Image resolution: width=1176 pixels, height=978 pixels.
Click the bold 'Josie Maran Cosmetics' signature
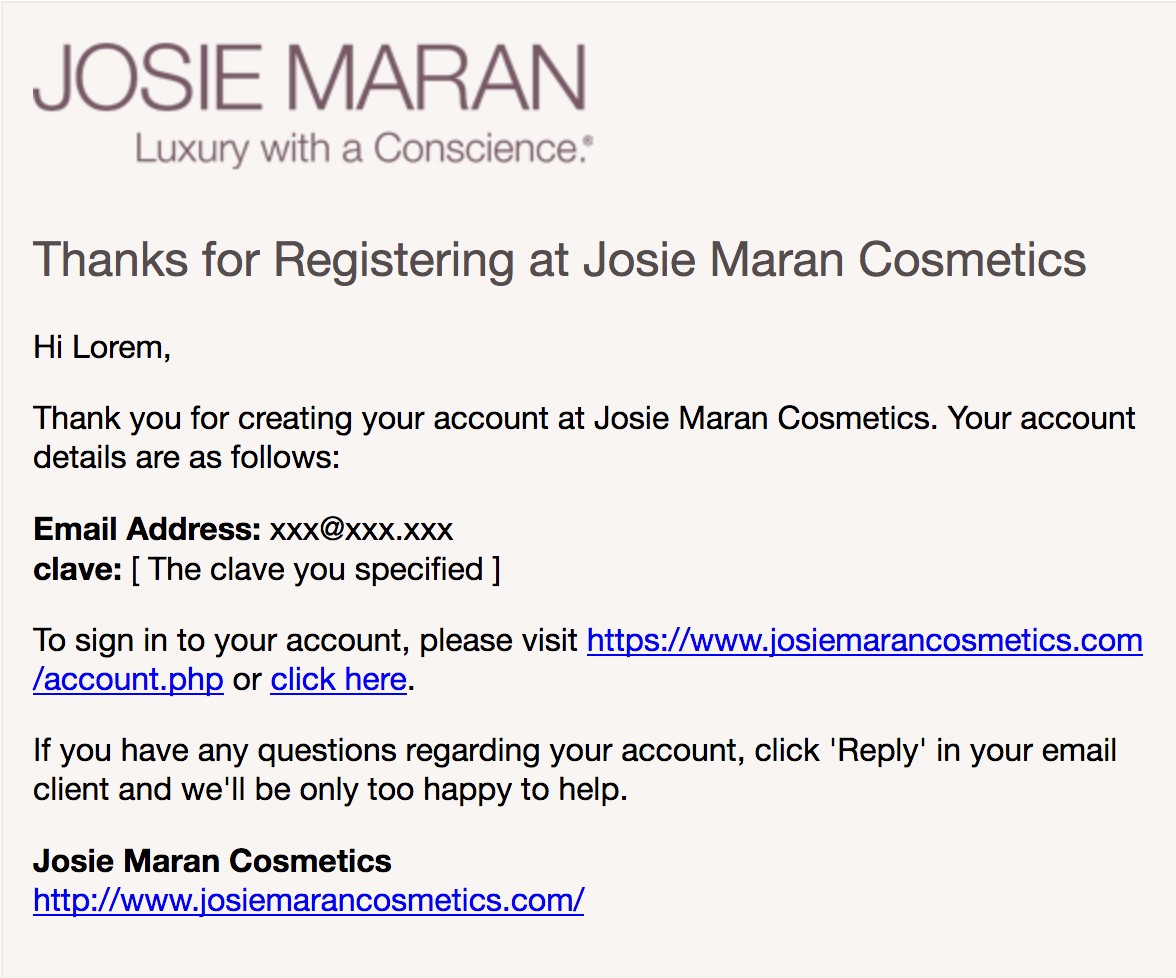click(x=212, y=860)
